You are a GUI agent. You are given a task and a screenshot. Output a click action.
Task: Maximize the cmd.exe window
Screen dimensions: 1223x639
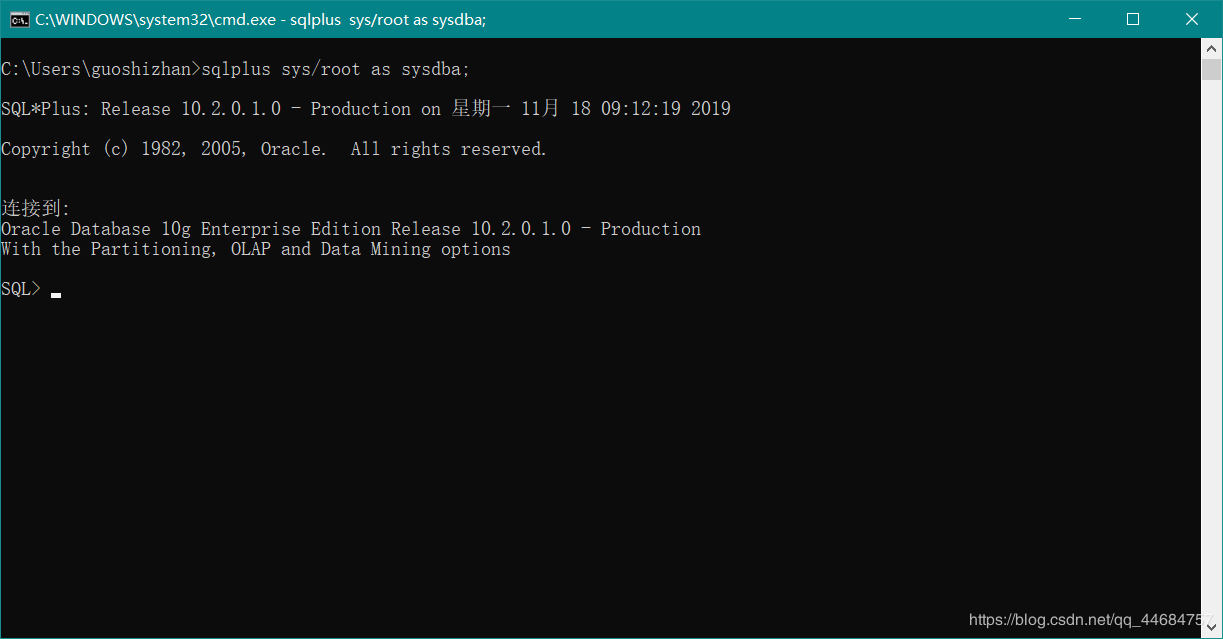coord(1133,19)
